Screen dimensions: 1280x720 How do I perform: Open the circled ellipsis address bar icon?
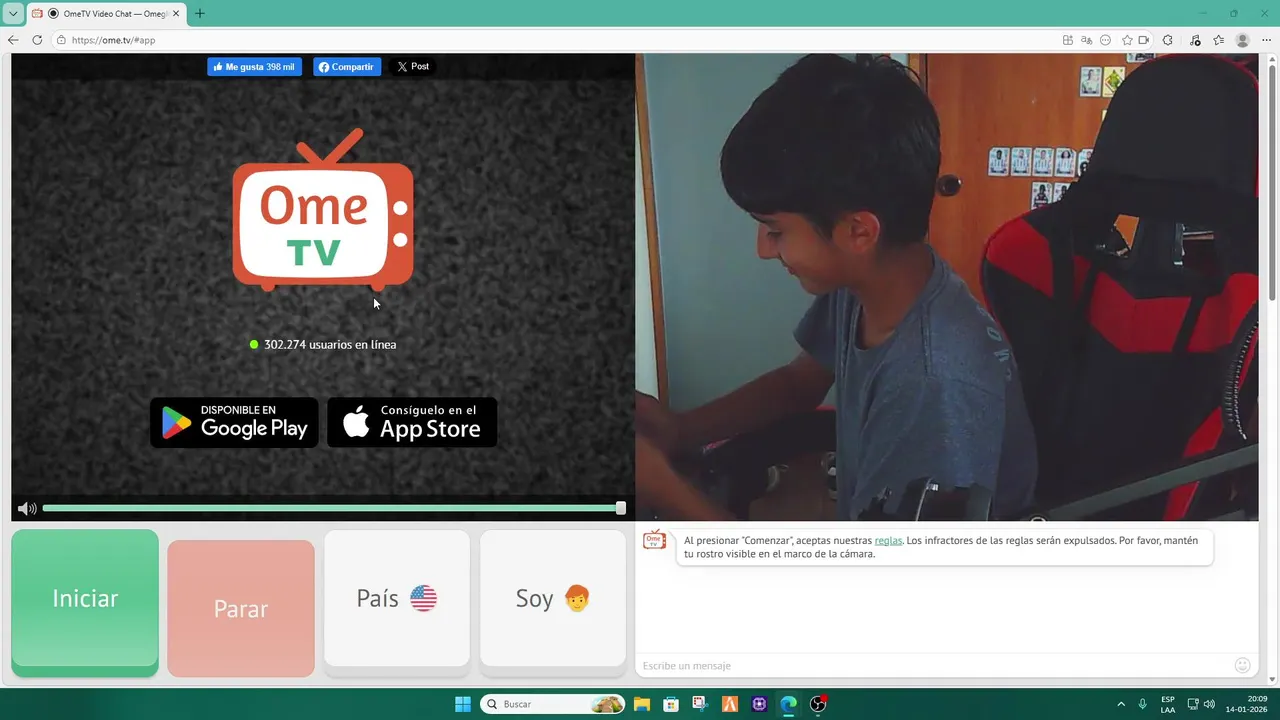click(x=1105, y=40)
